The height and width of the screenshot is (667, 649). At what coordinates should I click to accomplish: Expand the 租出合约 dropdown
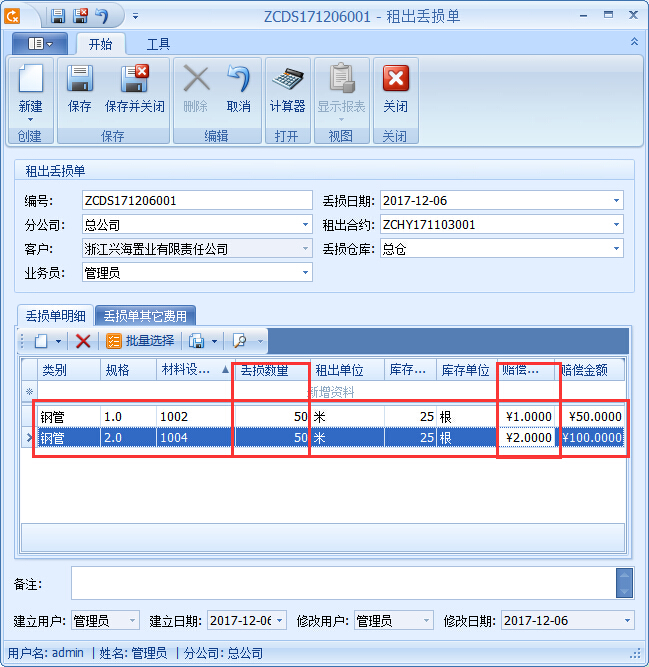tap(616, 225)
